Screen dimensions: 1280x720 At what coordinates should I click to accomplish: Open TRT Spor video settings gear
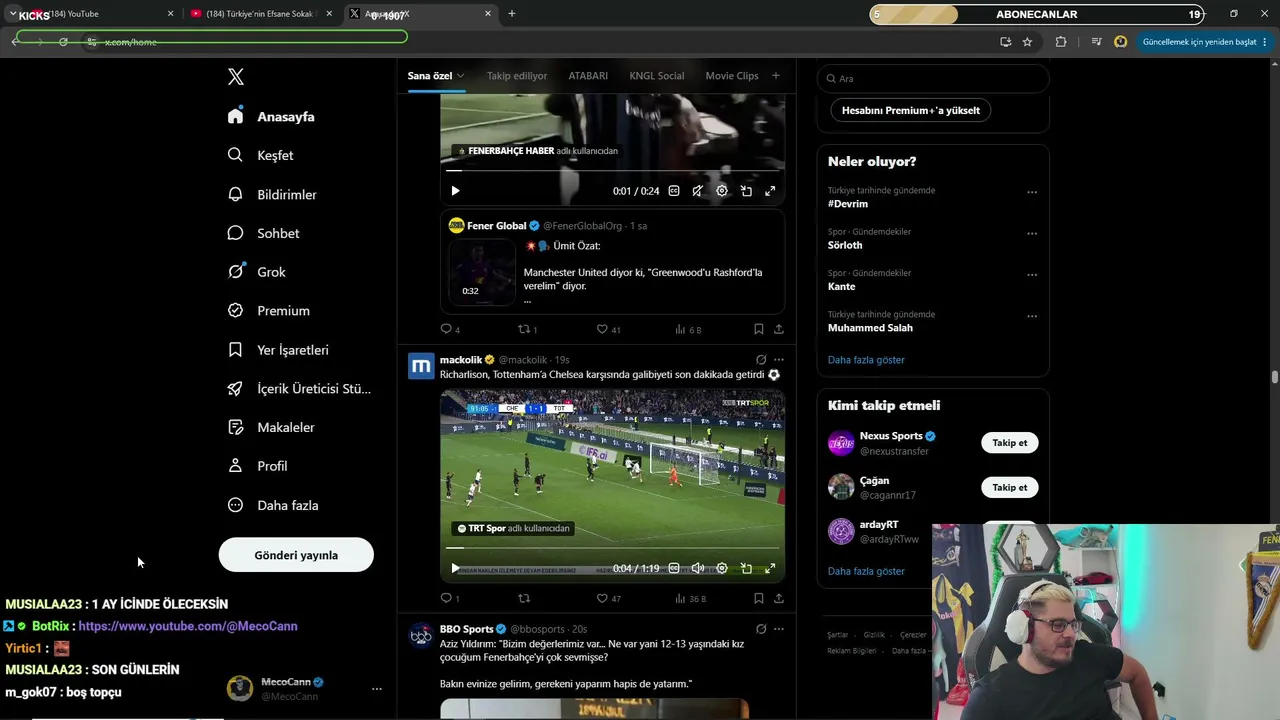click(722, 568)
